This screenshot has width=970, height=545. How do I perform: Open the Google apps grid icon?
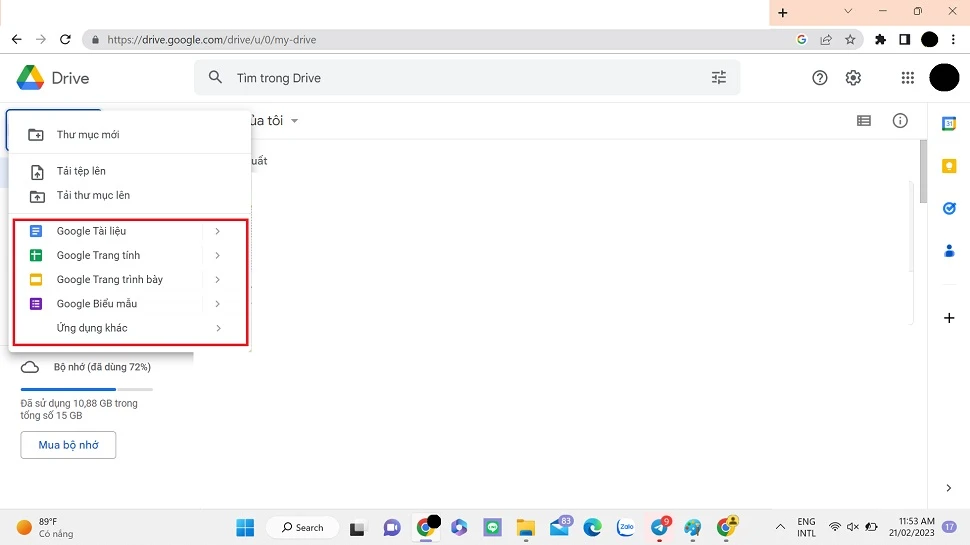908,78
